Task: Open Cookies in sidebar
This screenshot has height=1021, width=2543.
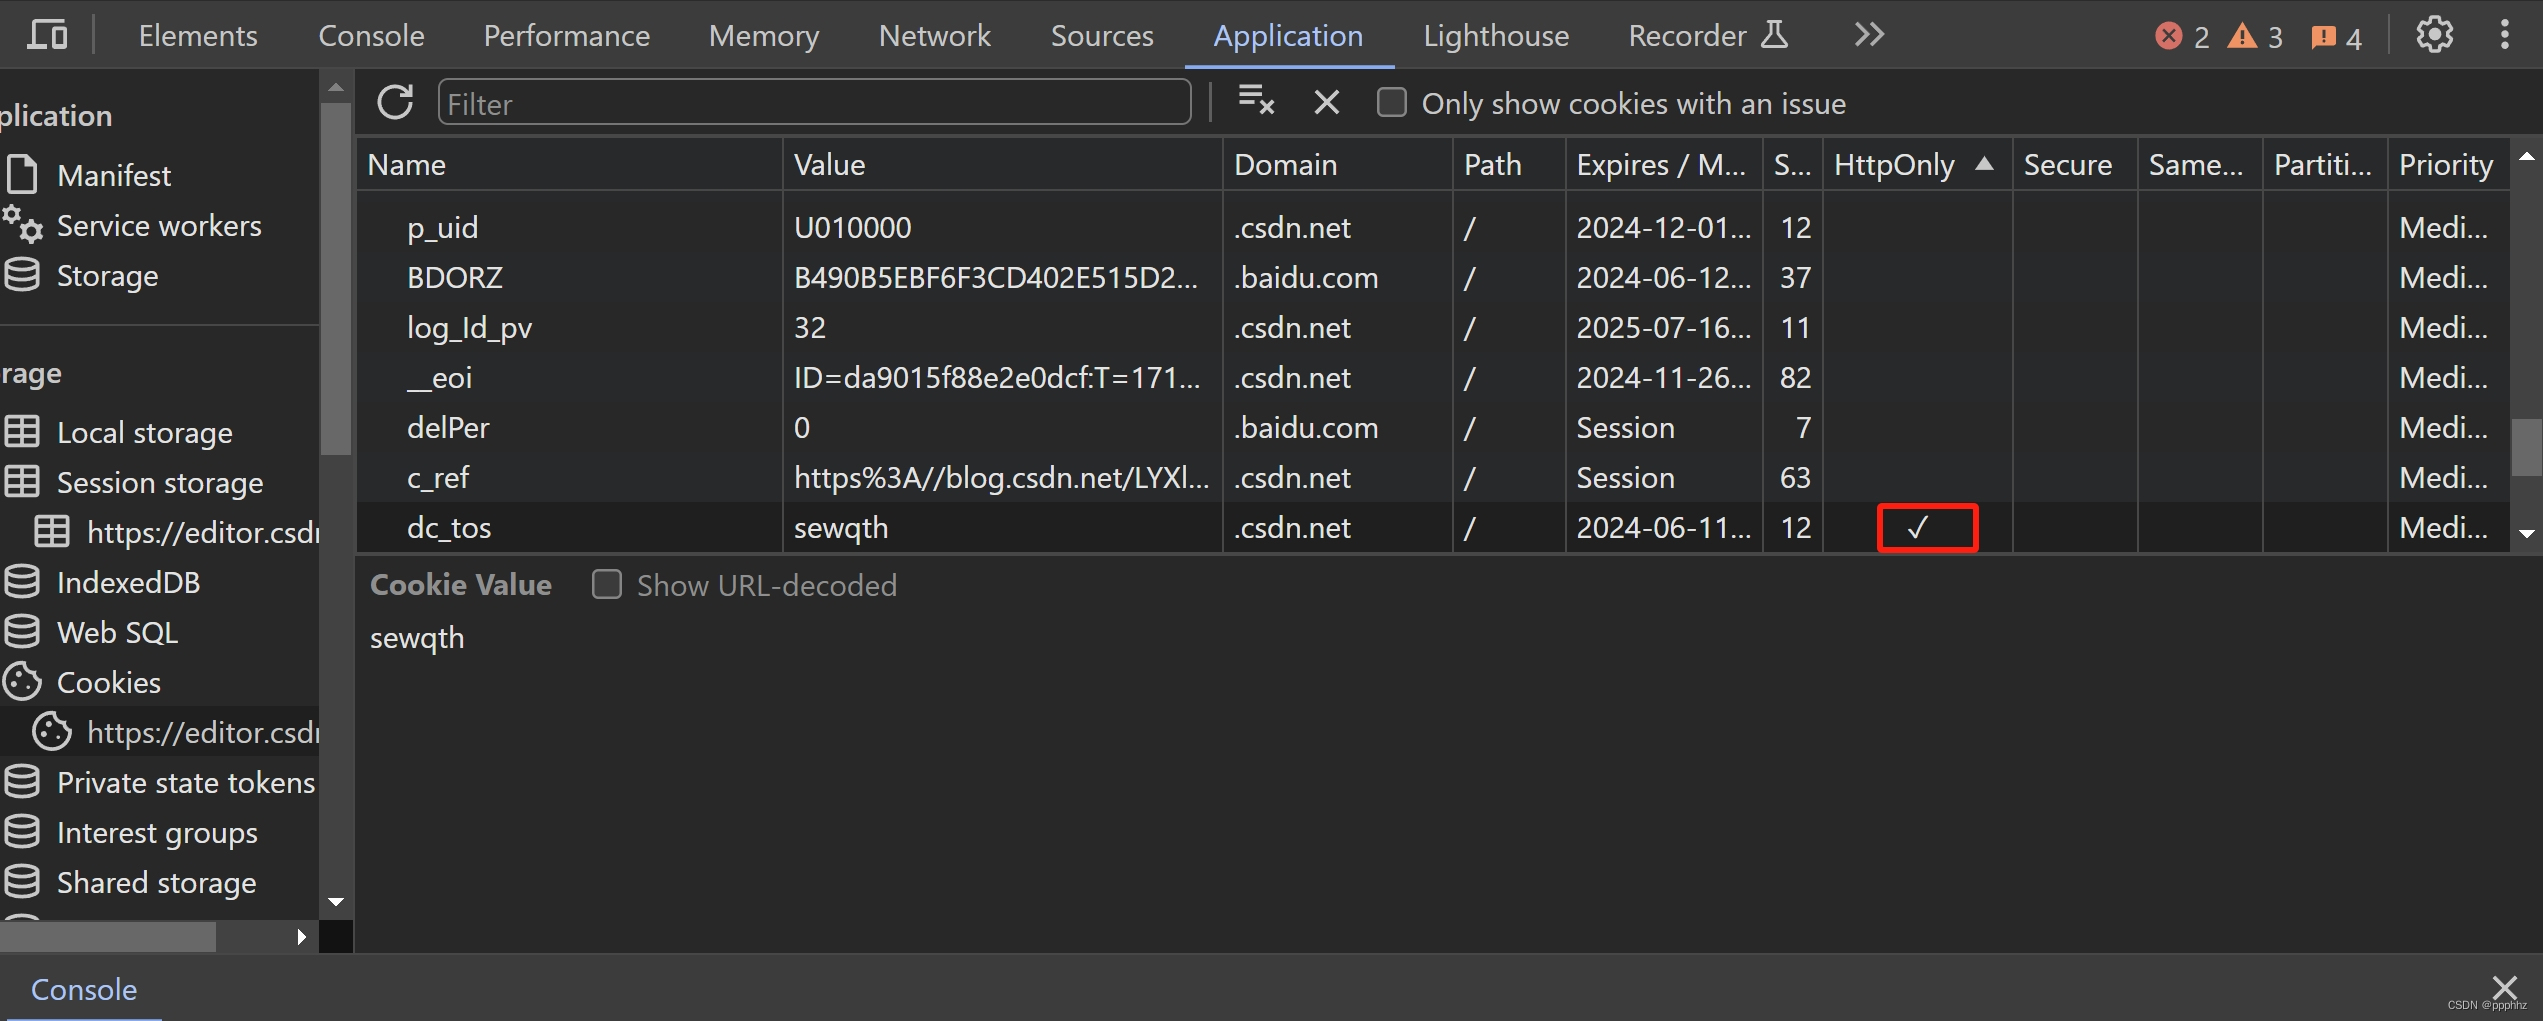Action: [108, 683]
